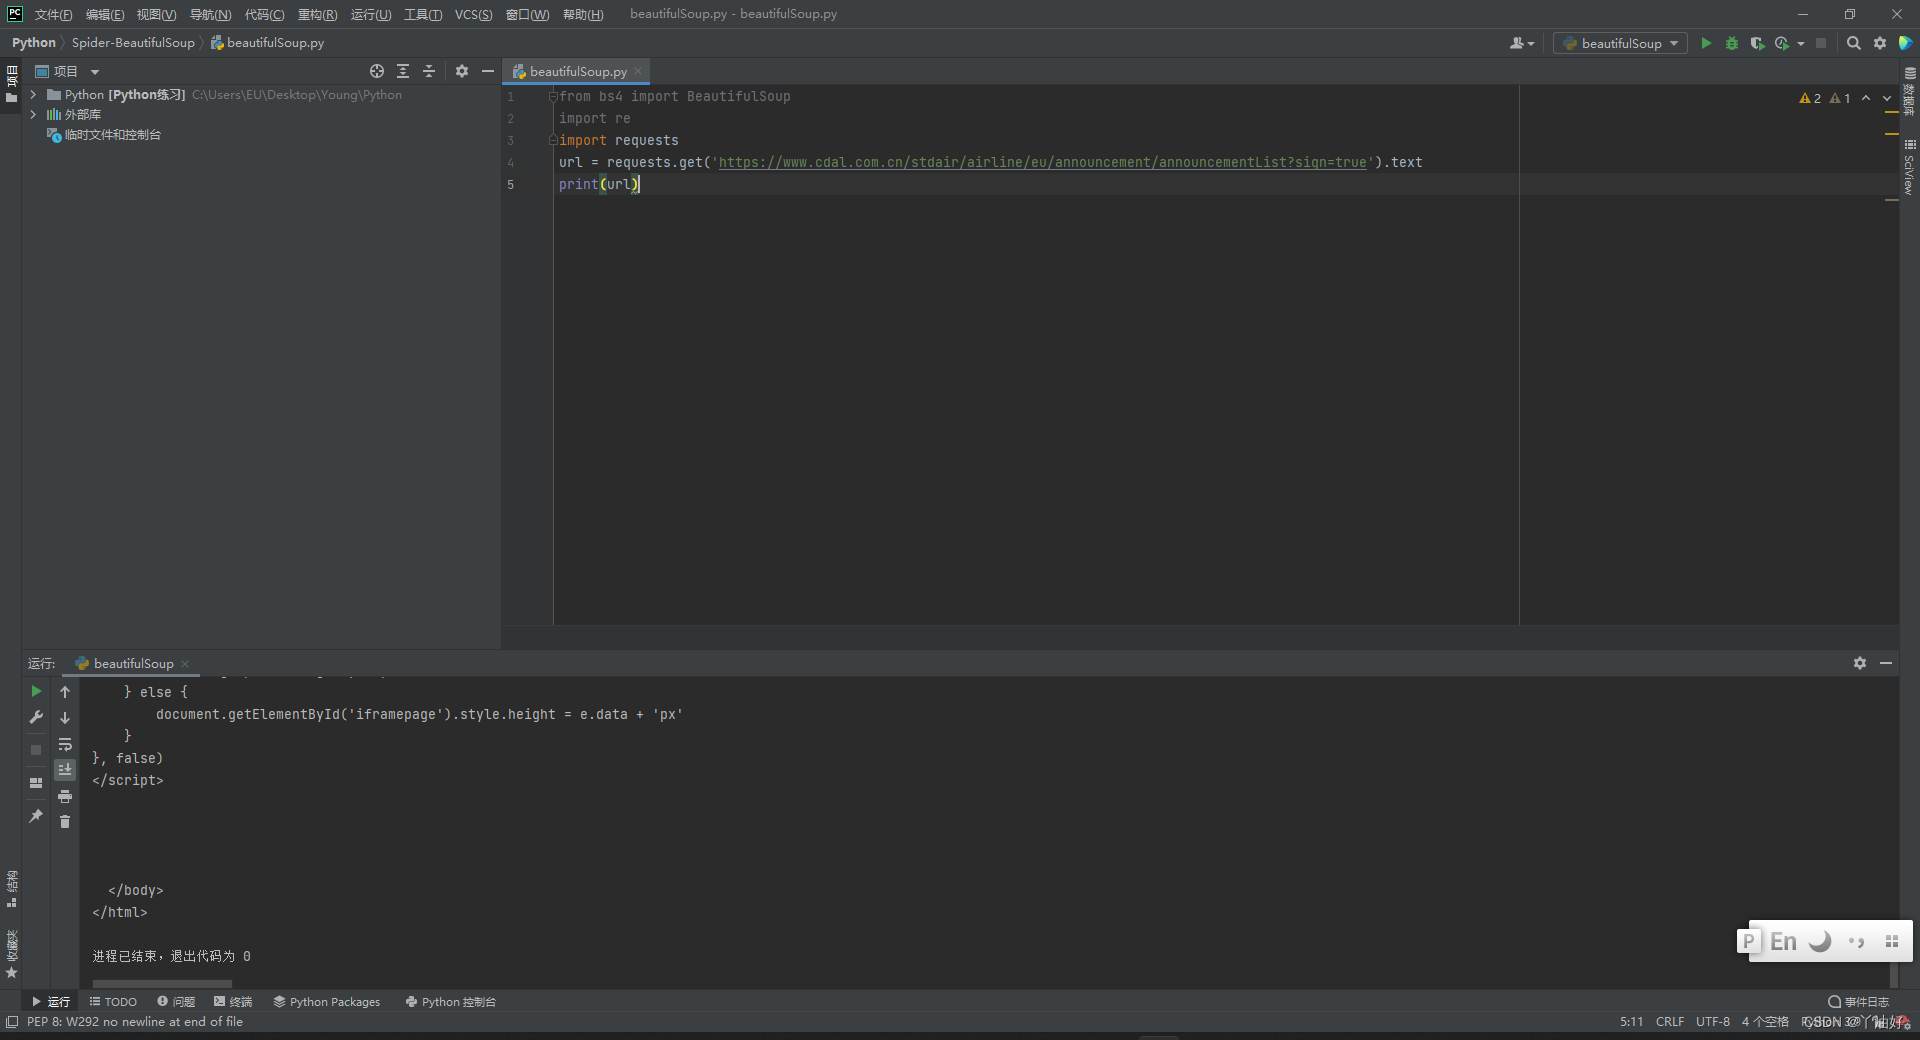1920x1040 pixels.
Task: Pin the run tab with the pin icon
Action: [x=36, y=816]
